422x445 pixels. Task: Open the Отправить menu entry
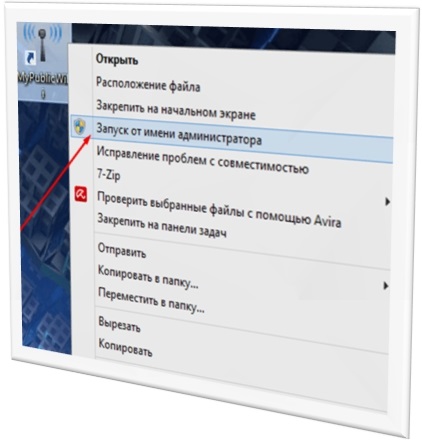[122, 250]
